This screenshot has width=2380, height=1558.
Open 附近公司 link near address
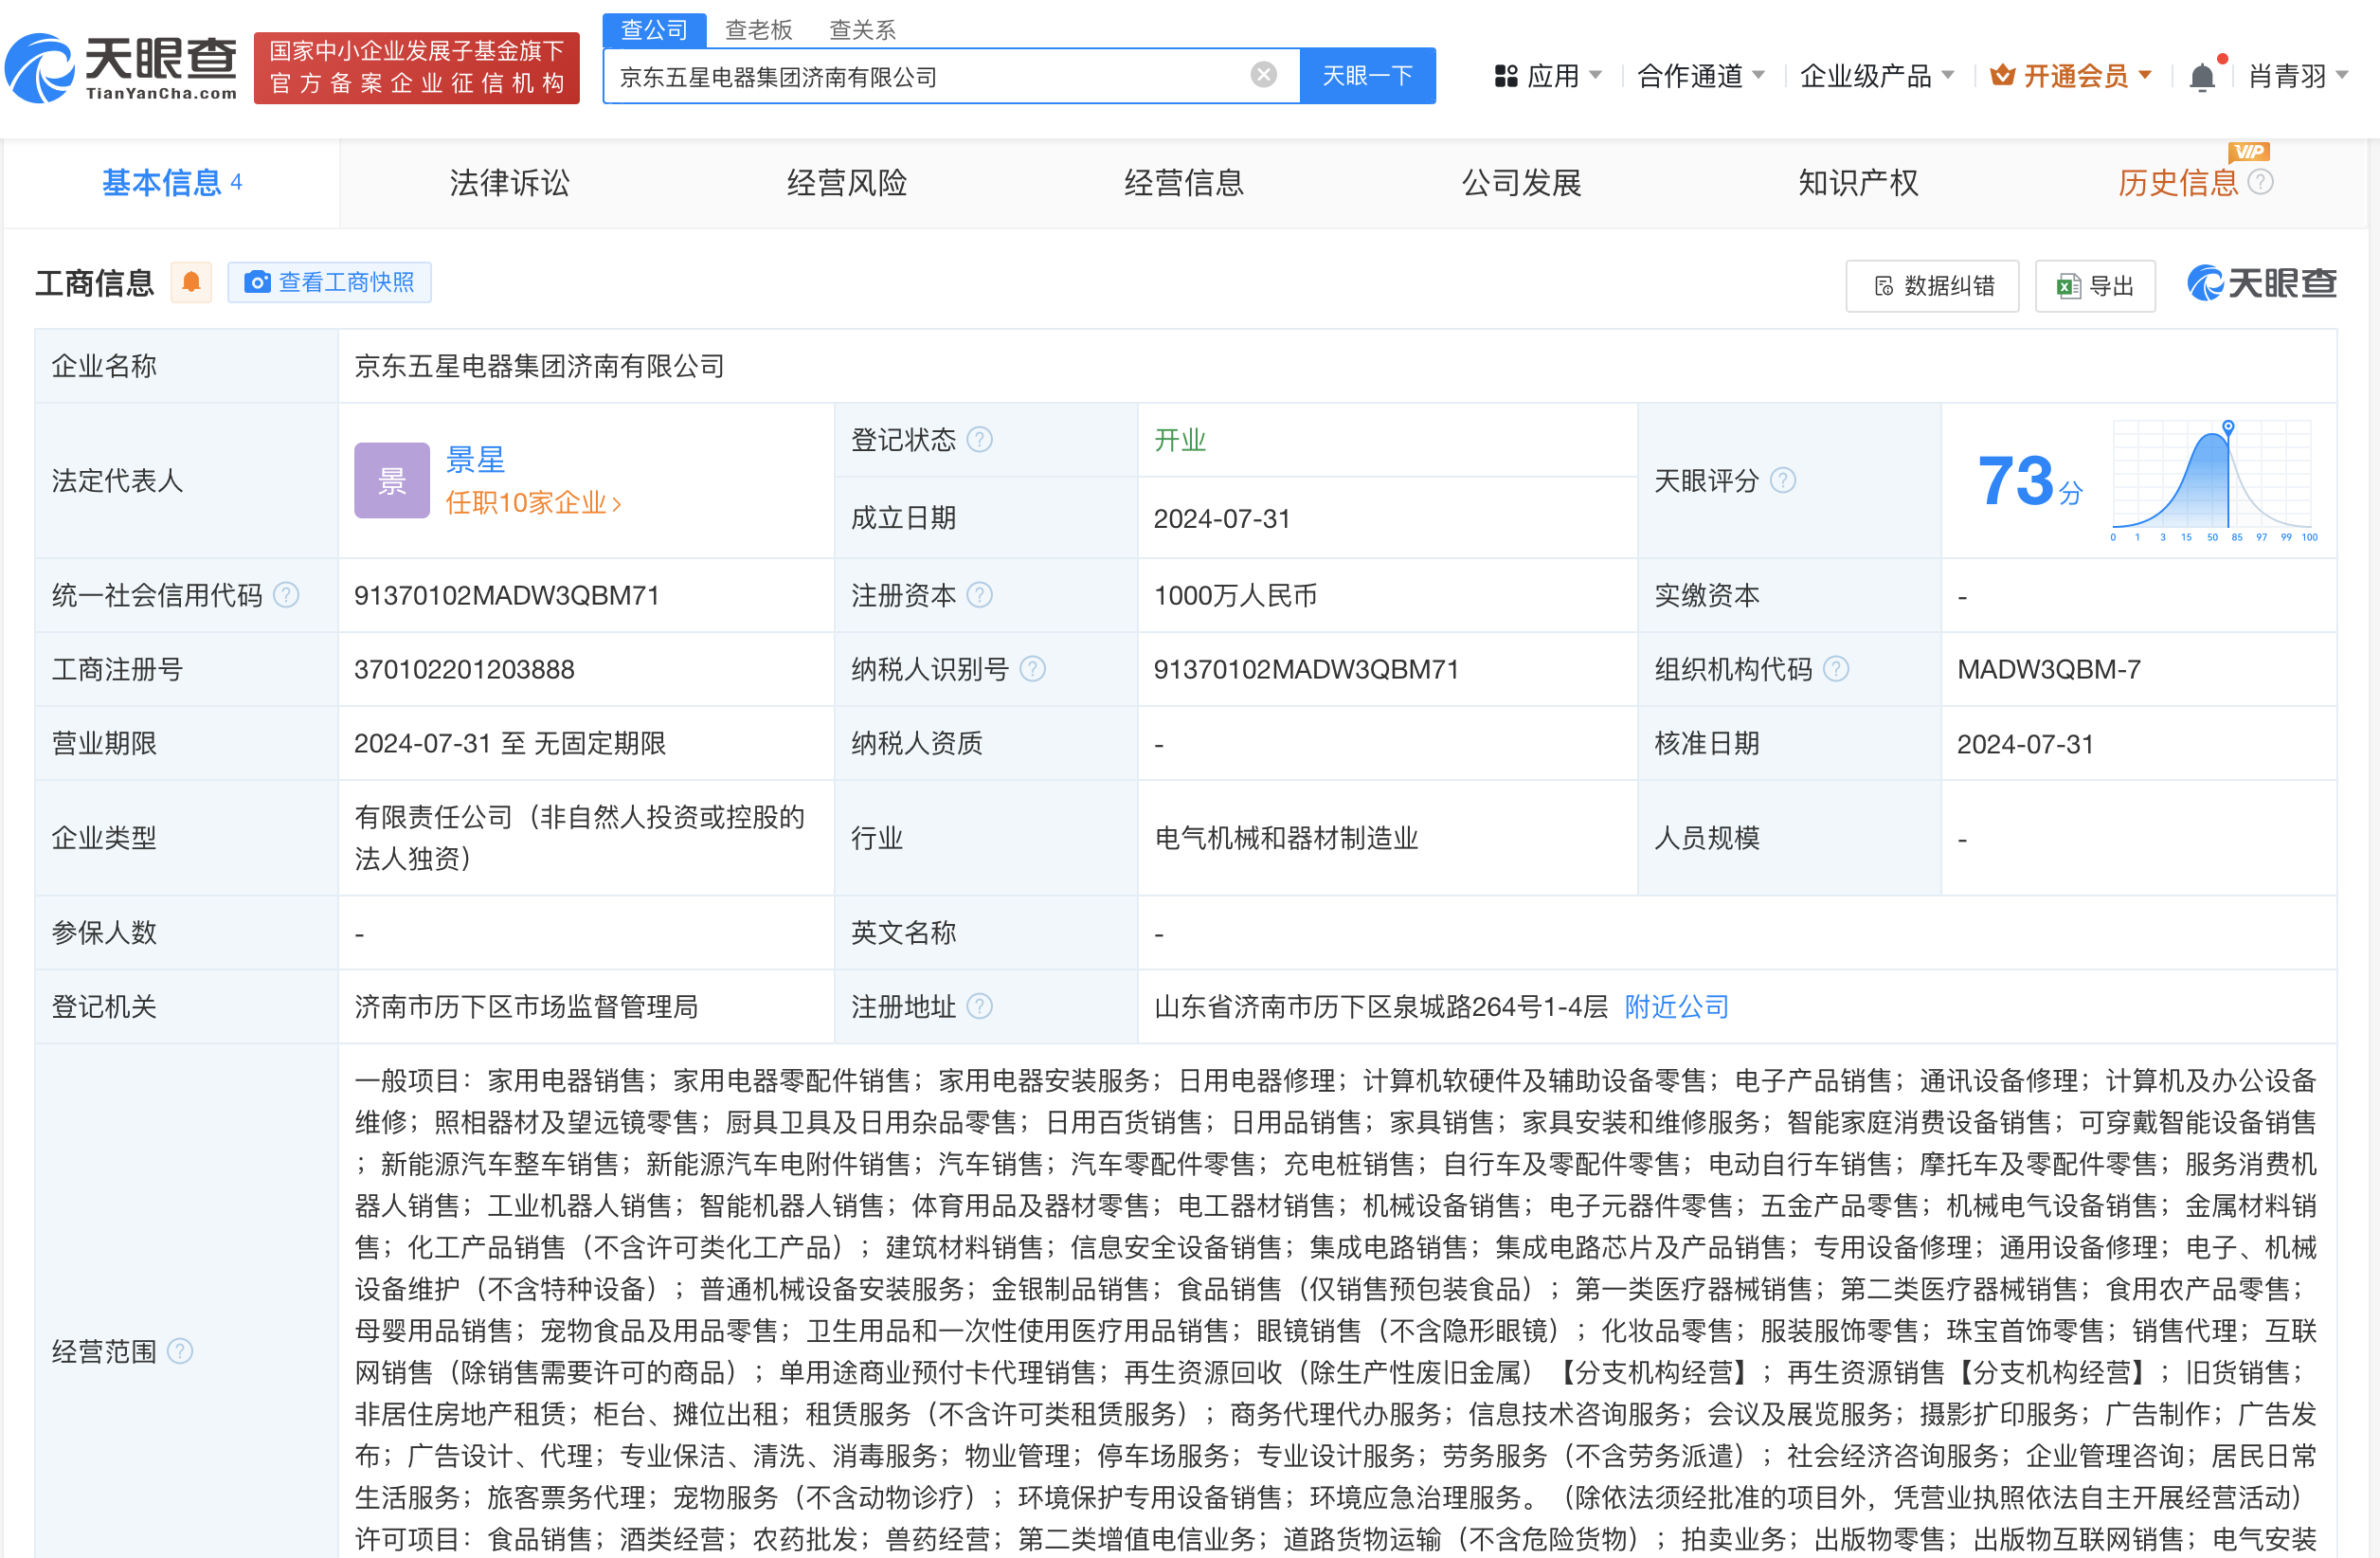click(1676, 1006)
